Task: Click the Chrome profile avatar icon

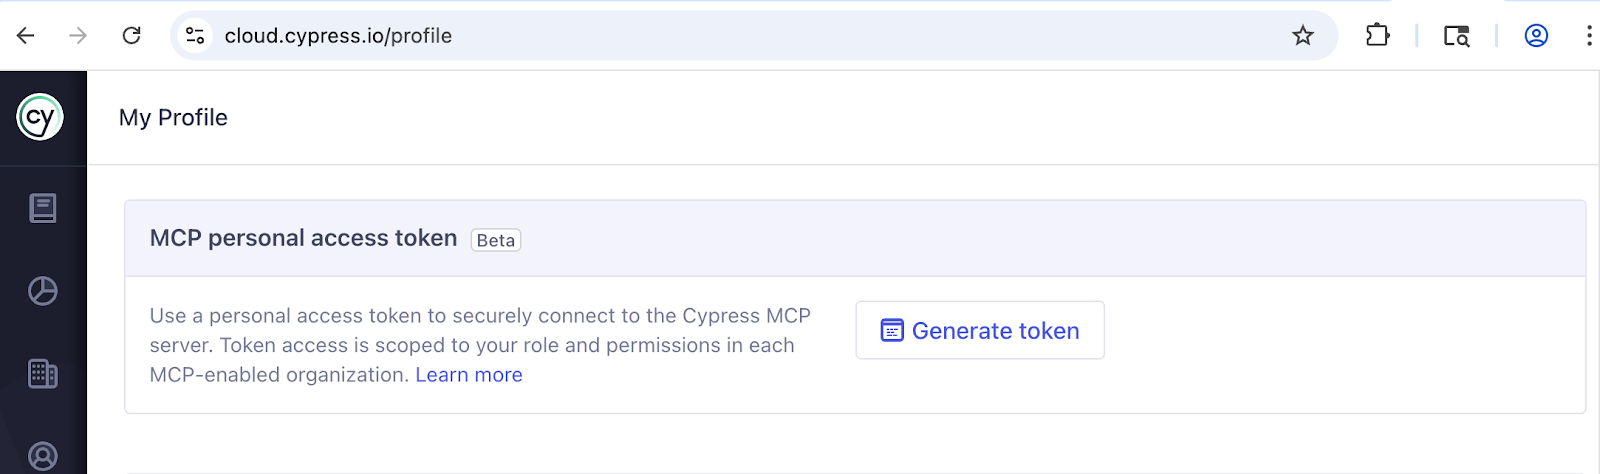Action: [x=1536, y=36]
